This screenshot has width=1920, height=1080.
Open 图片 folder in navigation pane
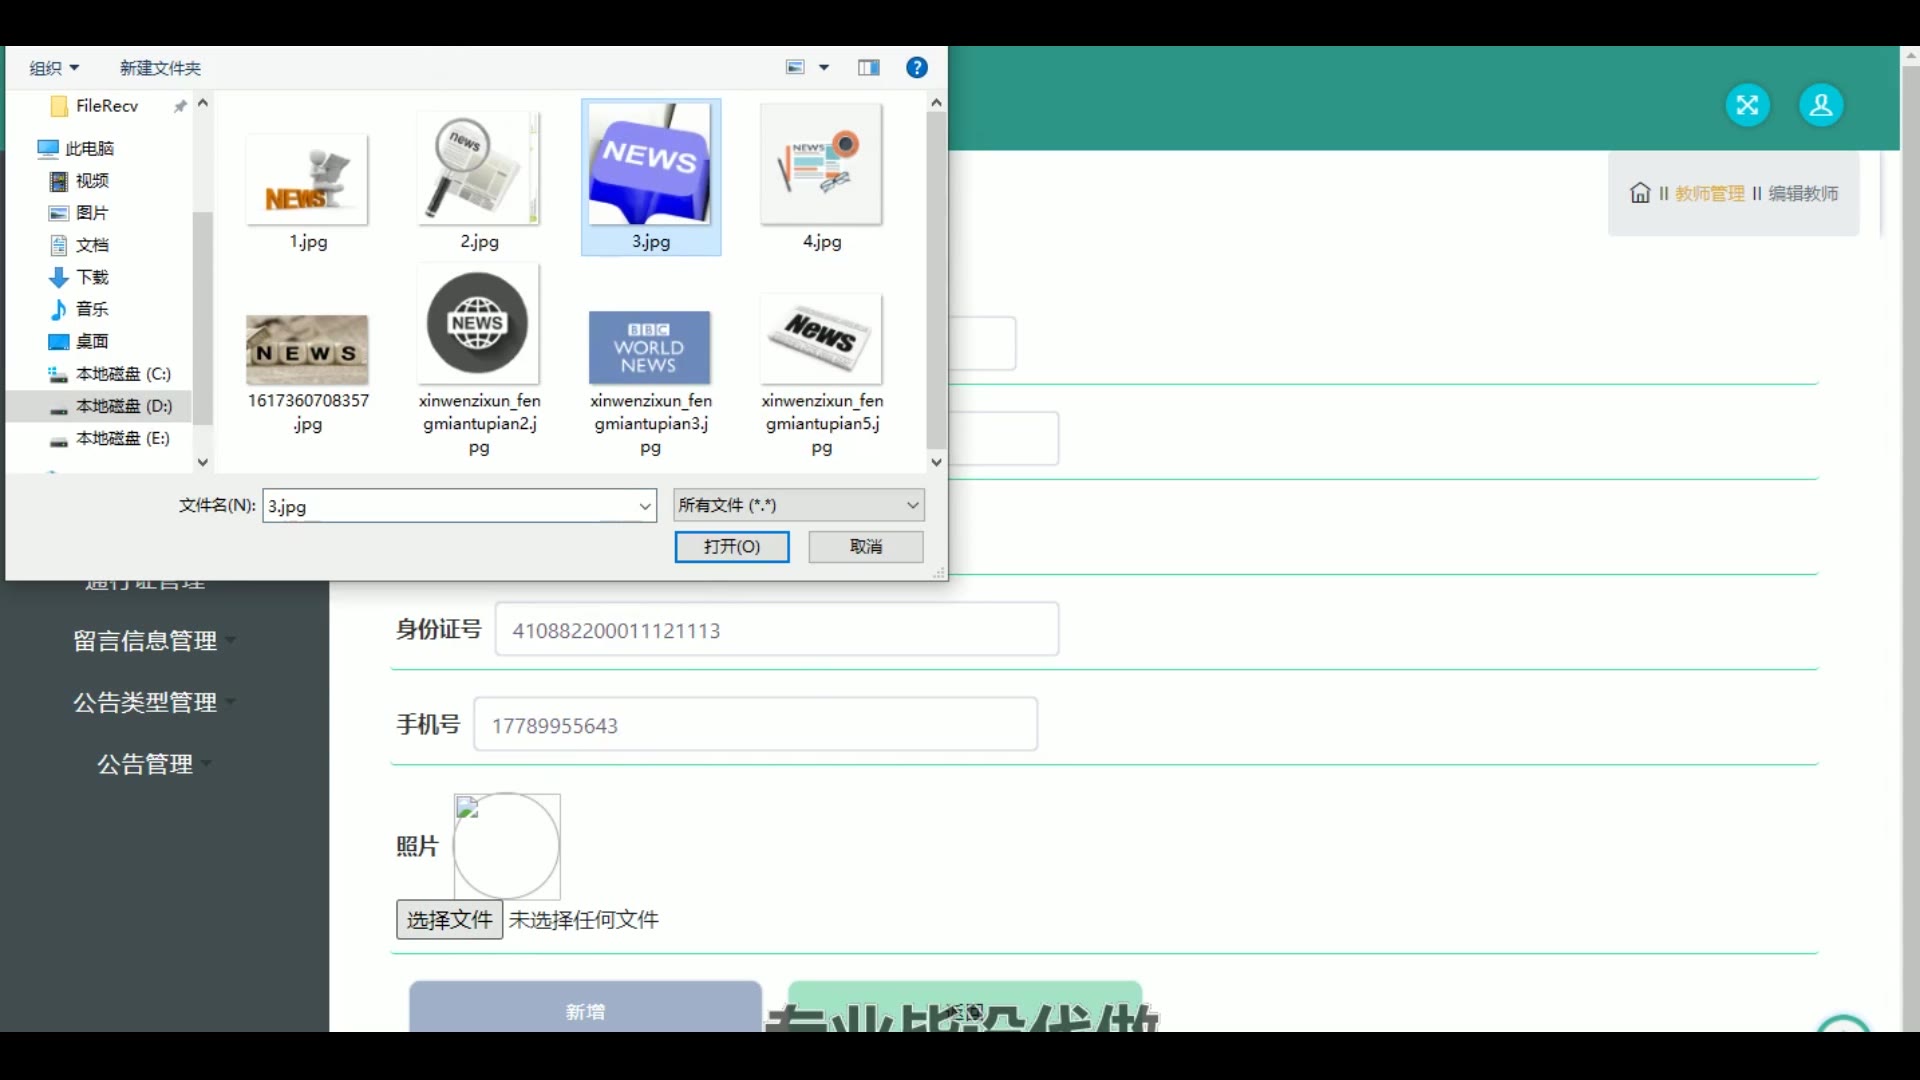coord(92,212)
